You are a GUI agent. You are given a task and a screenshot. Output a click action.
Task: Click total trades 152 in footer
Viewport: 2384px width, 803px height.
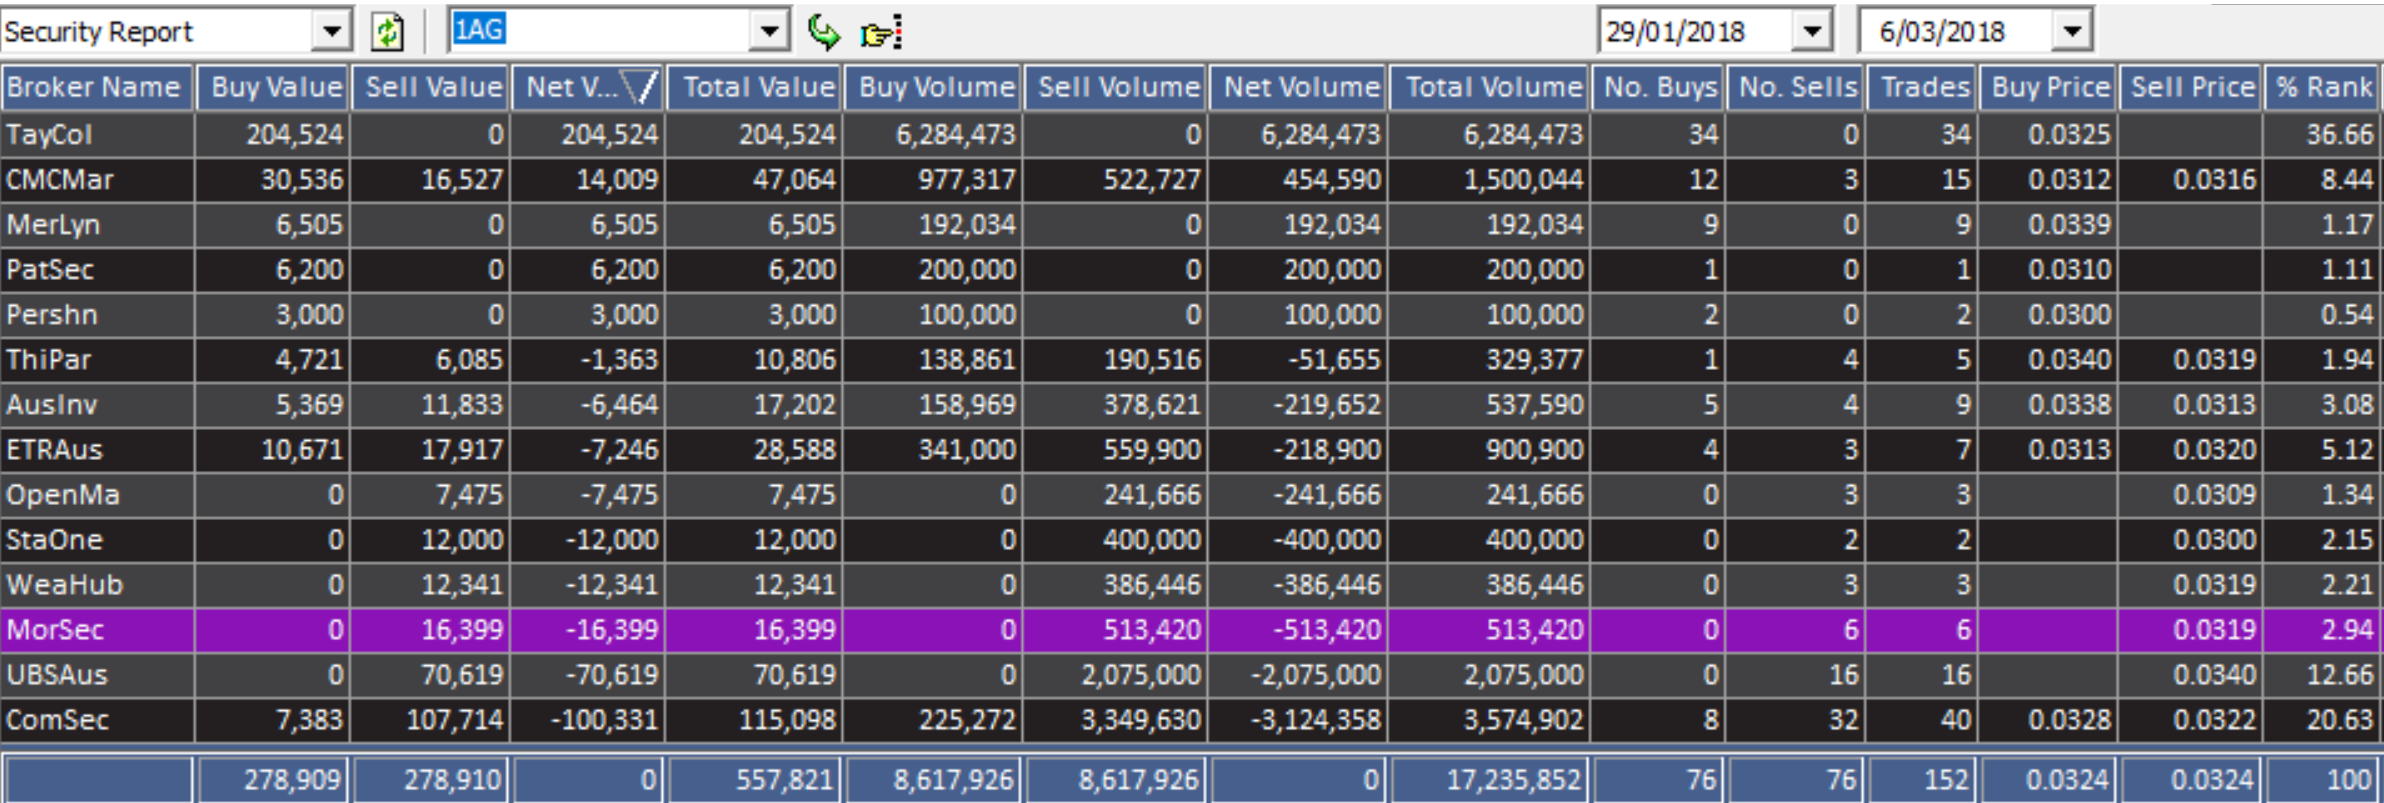(x=1946, y=779)
